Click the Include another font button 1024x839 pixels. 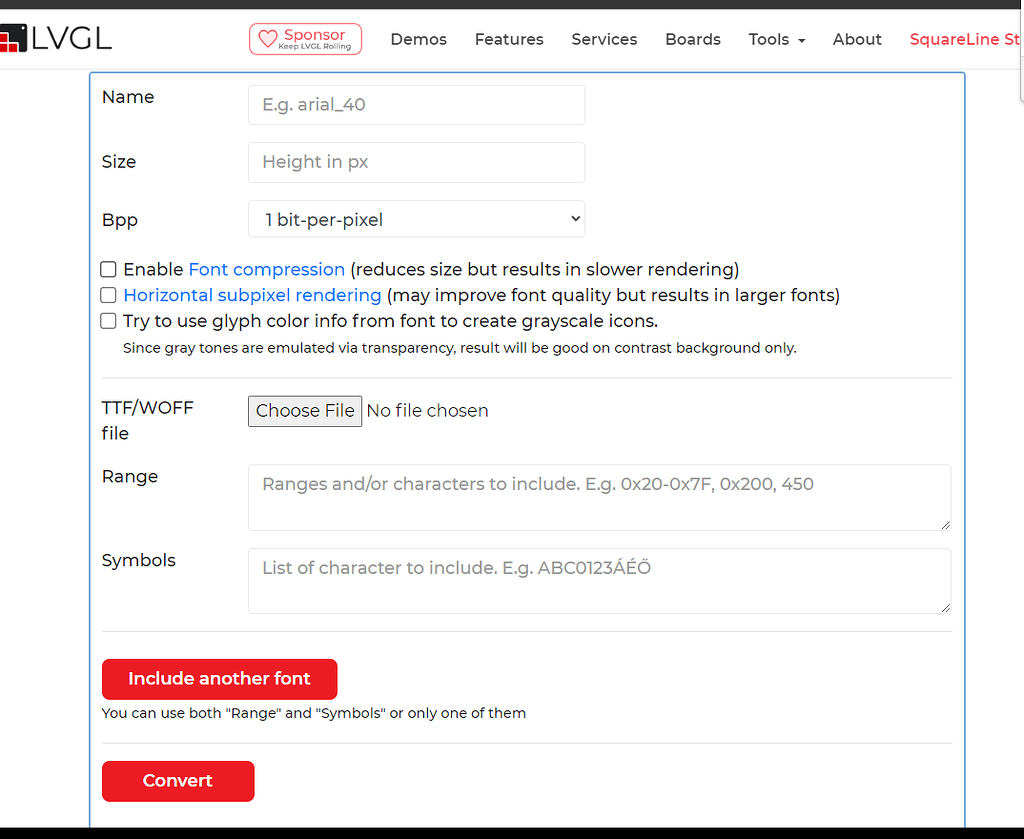pos(219,678)
